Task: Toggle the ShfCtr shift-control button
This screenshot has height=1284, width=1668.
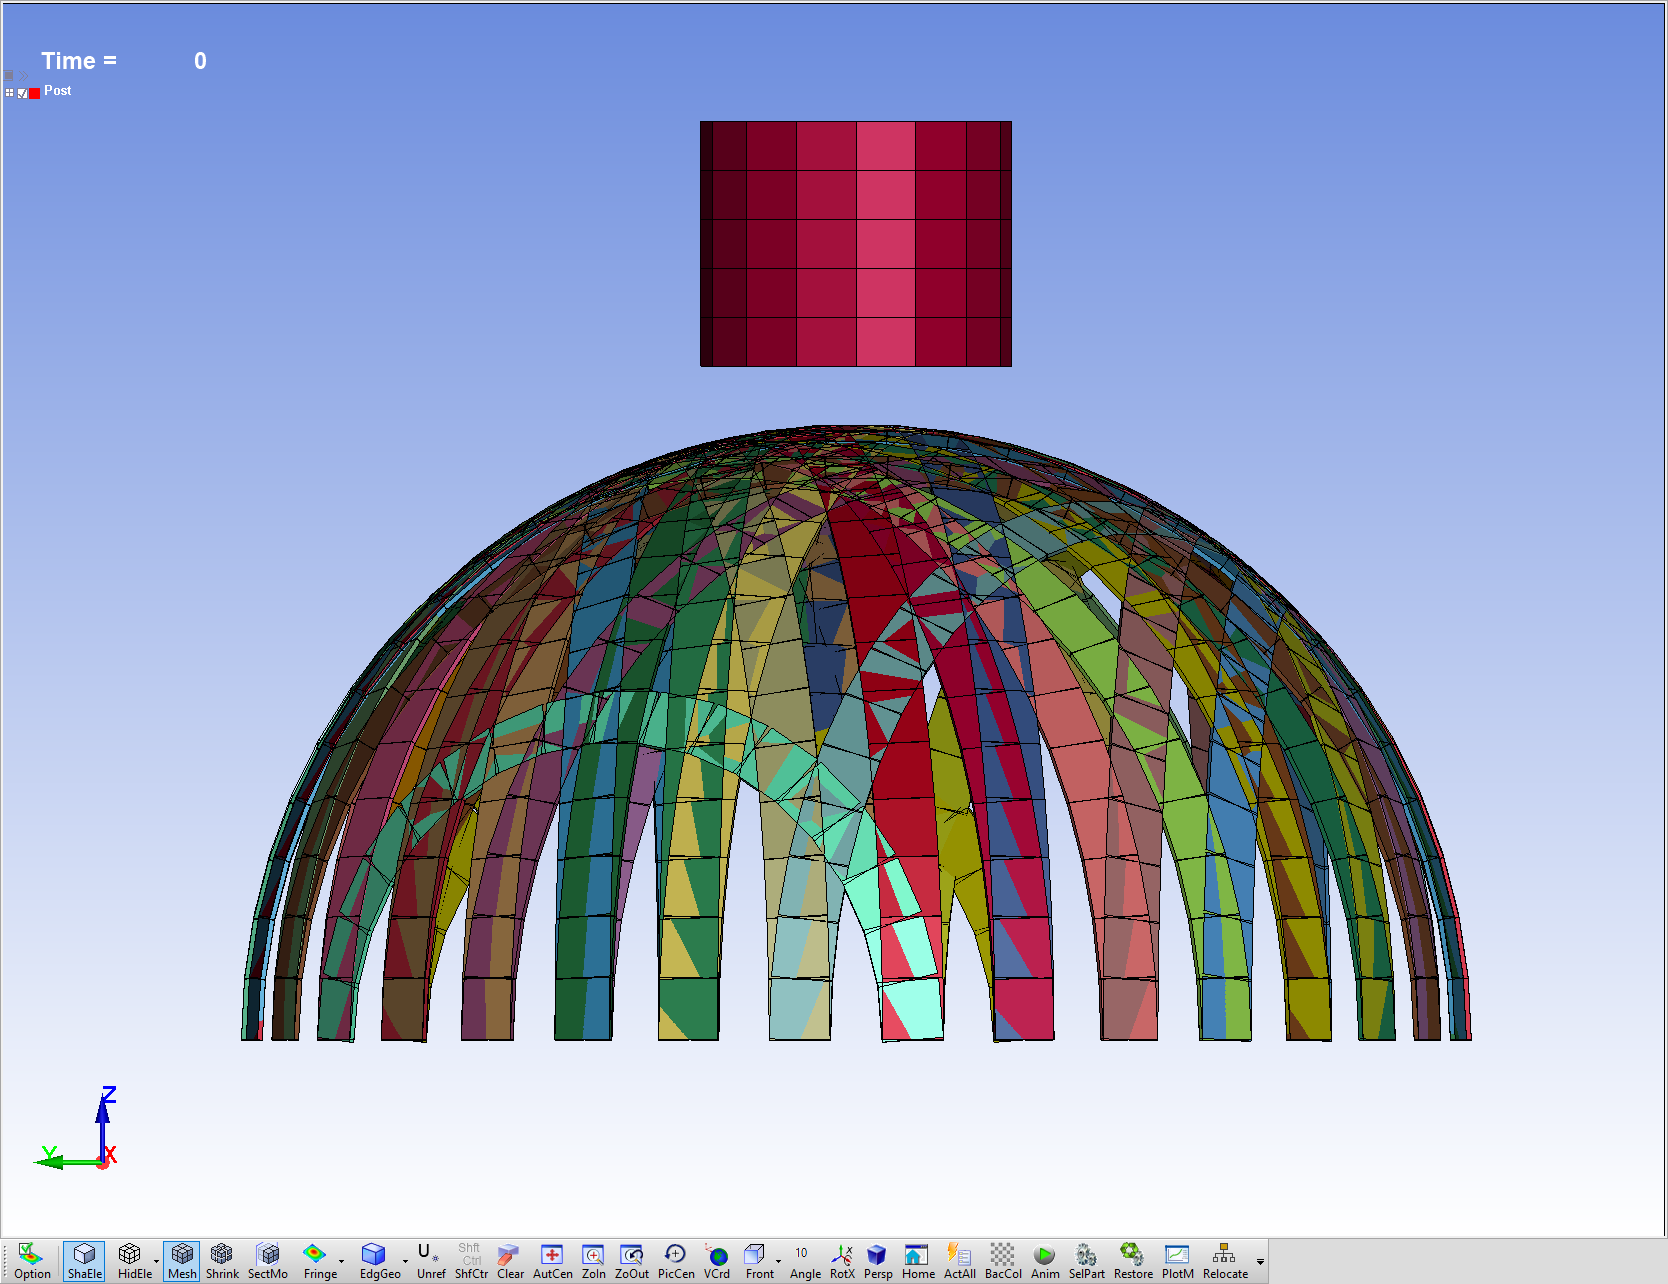Action: pos(471,1261)
